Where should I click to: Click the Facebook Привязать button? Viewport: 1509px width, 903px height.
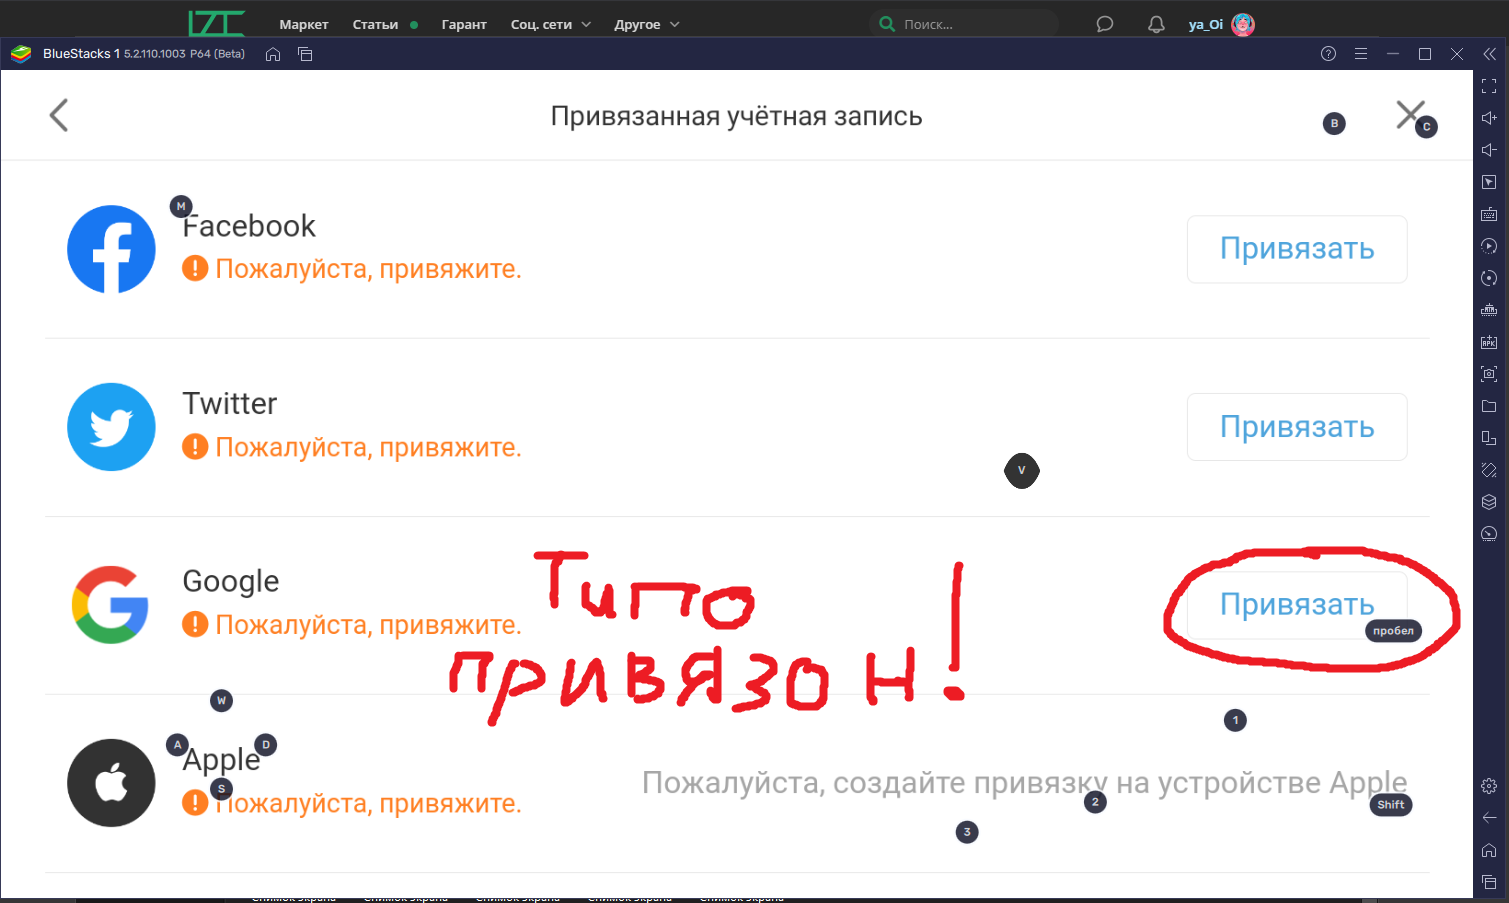[x=1297, y=249]
